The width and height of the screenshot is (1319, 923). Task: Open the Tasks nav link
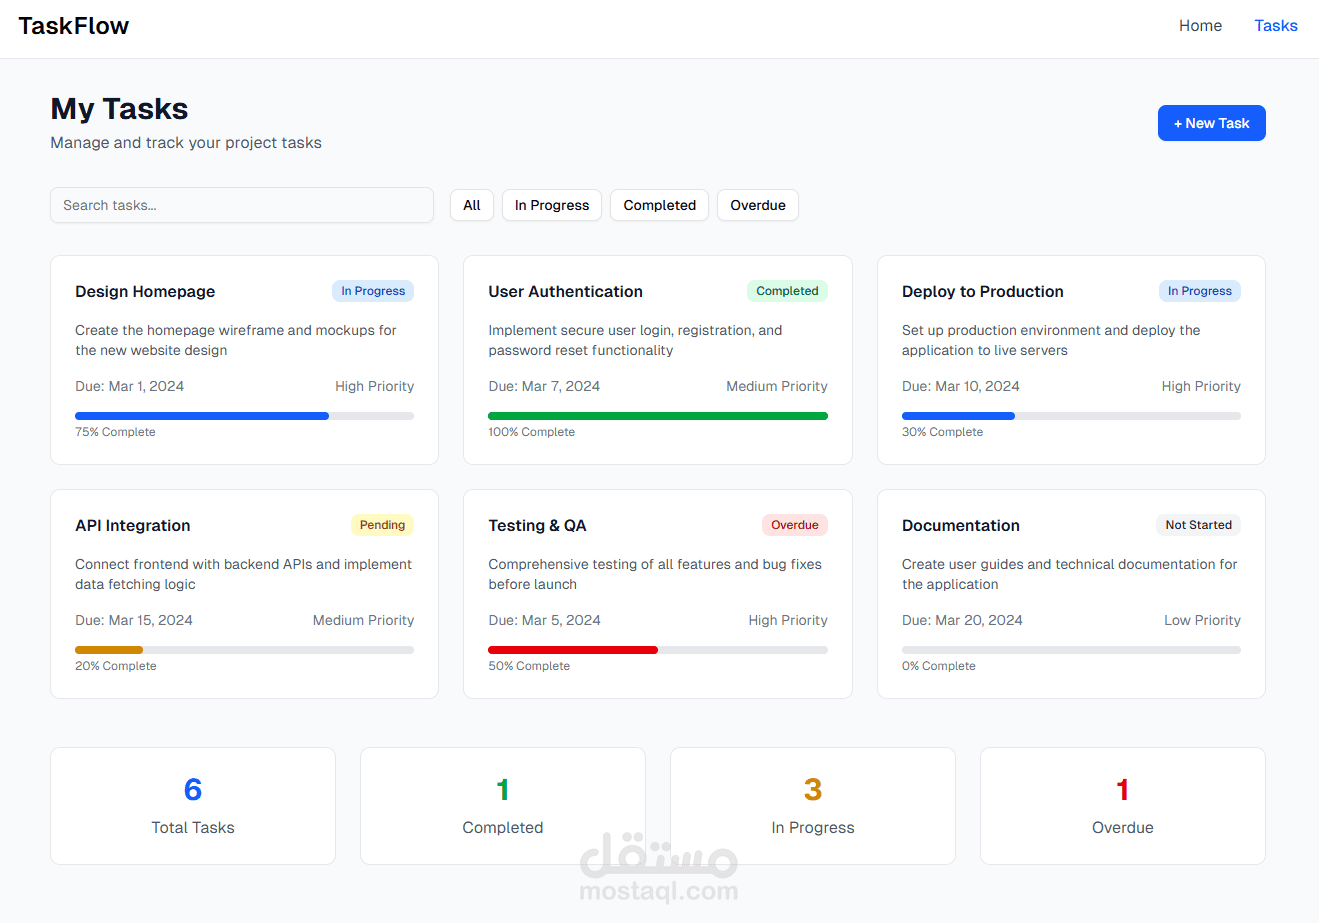(x=1276, y=26)
